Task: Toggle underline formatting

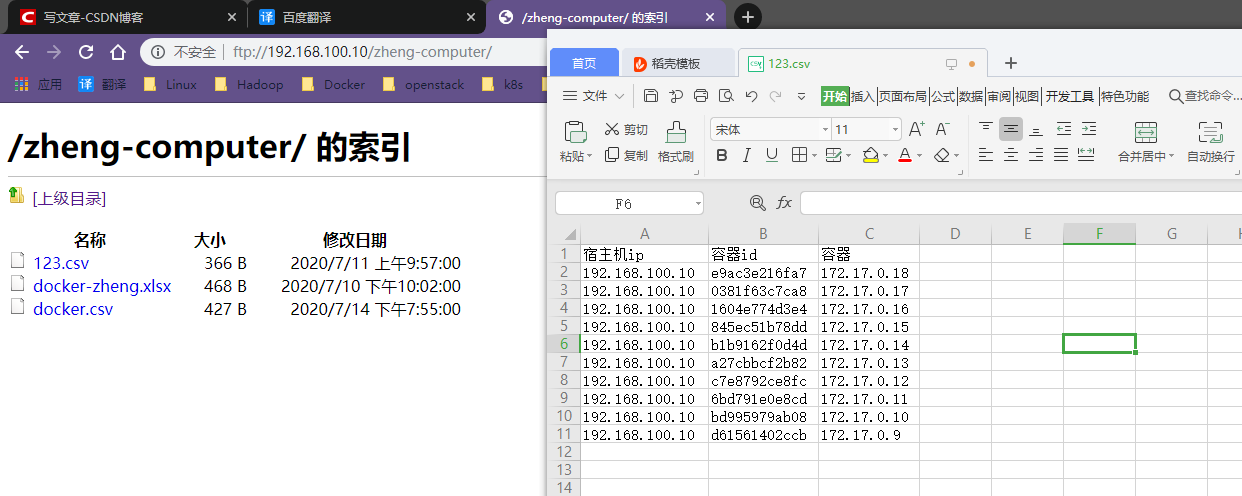Action: point(771,155)
